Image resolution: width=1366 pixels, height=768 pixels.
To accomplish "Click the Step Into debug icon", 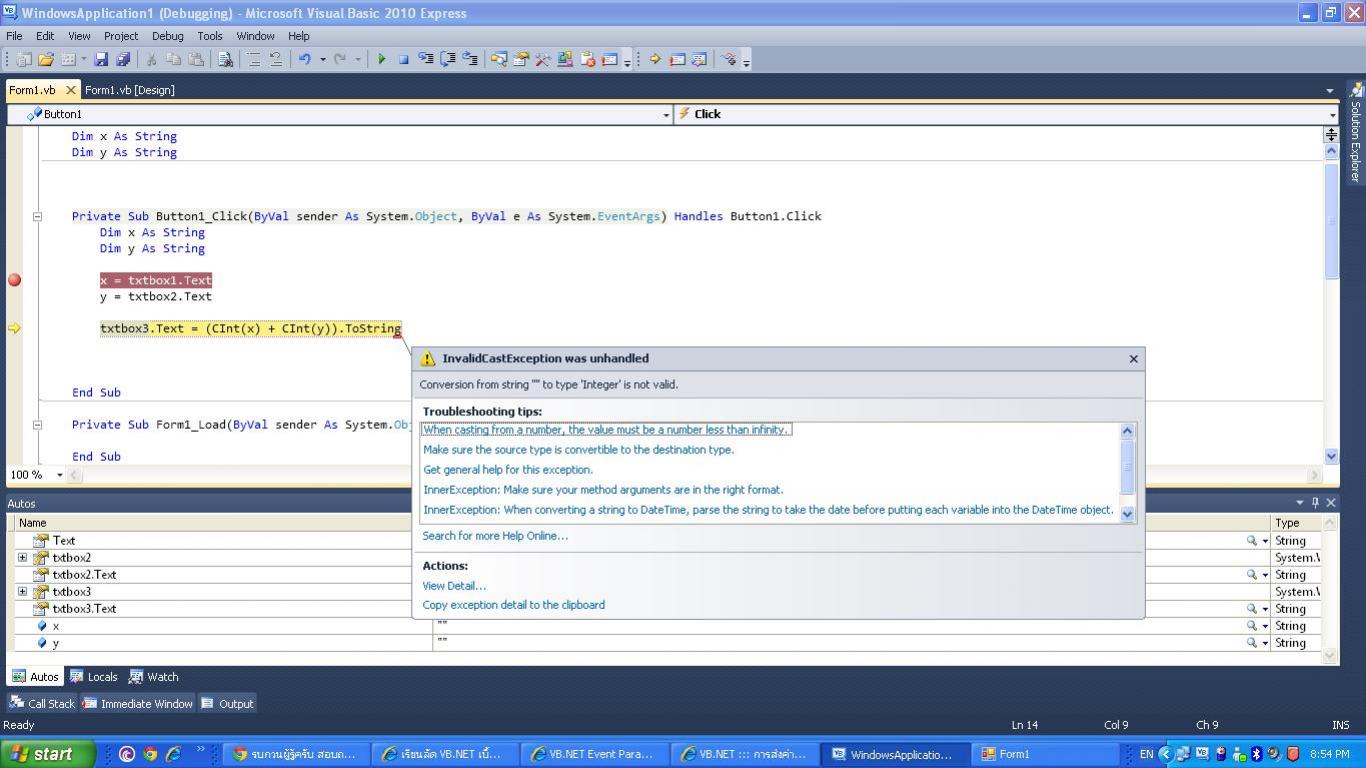I will [426, 59].
